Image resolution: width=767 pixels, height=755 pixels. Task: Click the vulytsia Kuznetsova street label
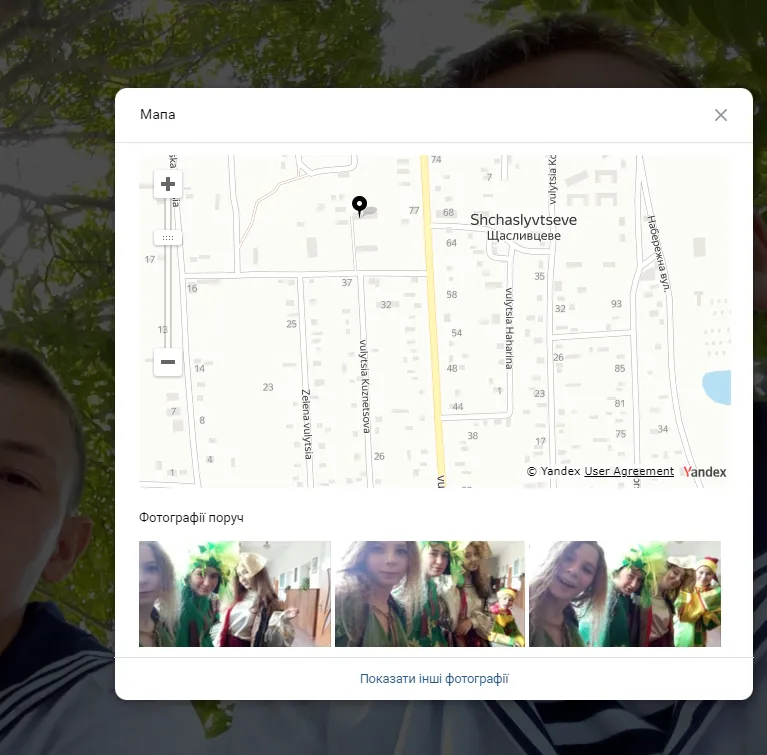tap(365, 385)
